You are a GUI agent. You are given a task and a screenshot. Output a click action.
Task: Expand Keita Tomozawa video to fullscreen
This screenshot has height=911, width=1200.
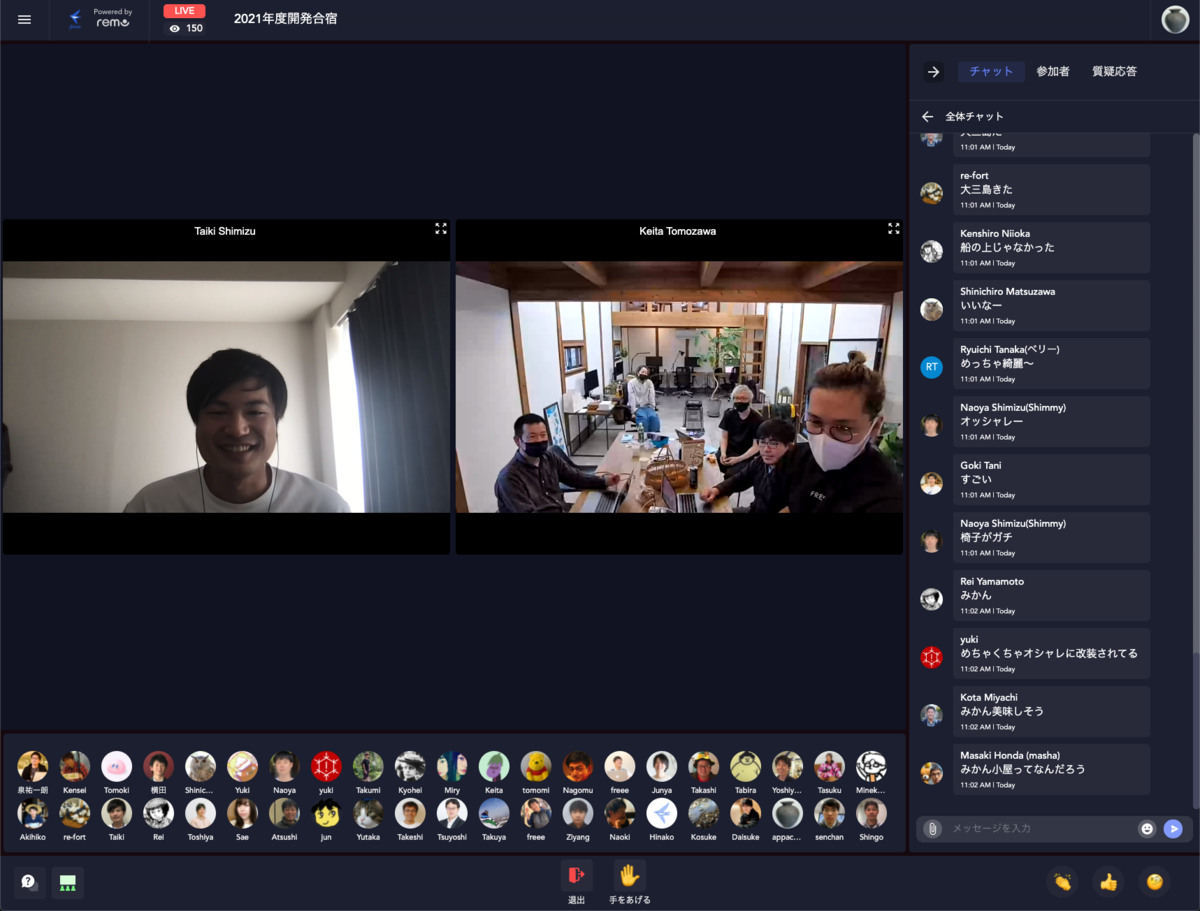coord(893,229)
